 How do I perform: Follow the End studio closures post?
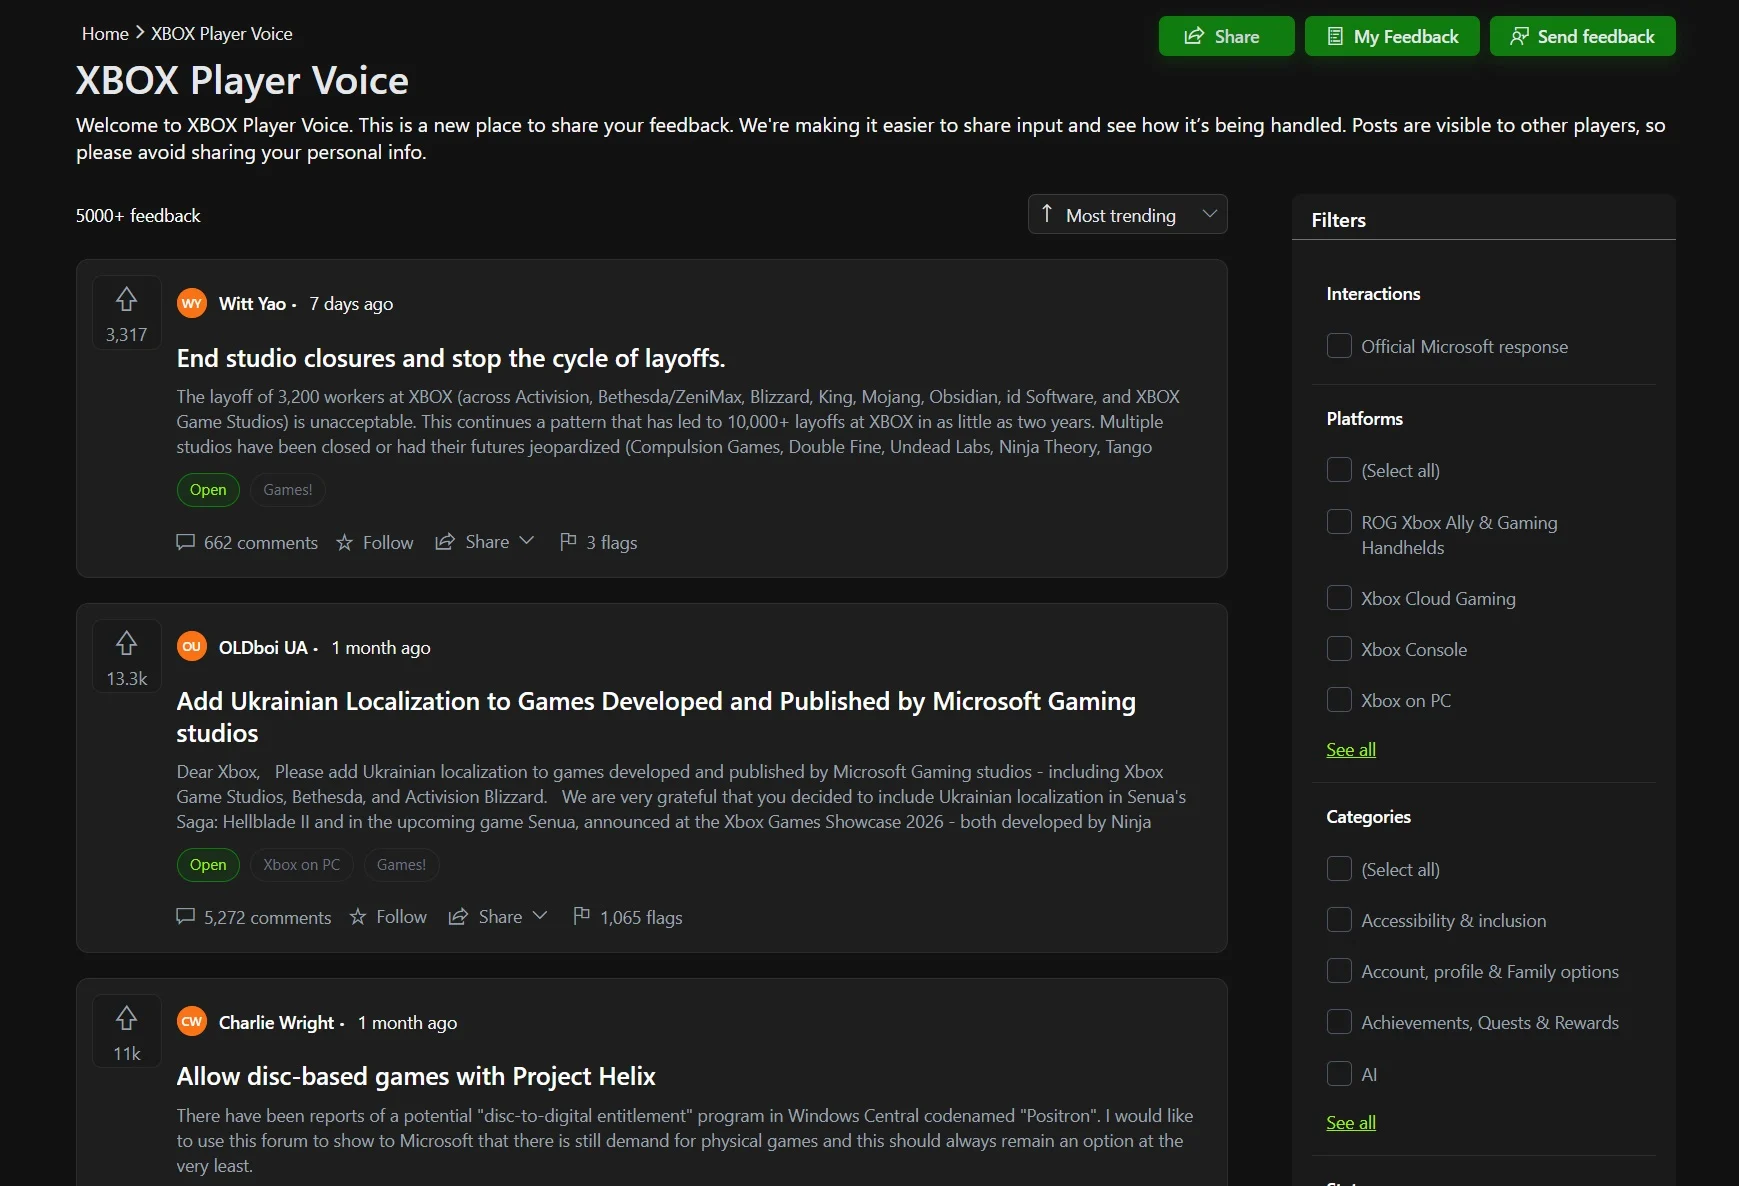375,542
